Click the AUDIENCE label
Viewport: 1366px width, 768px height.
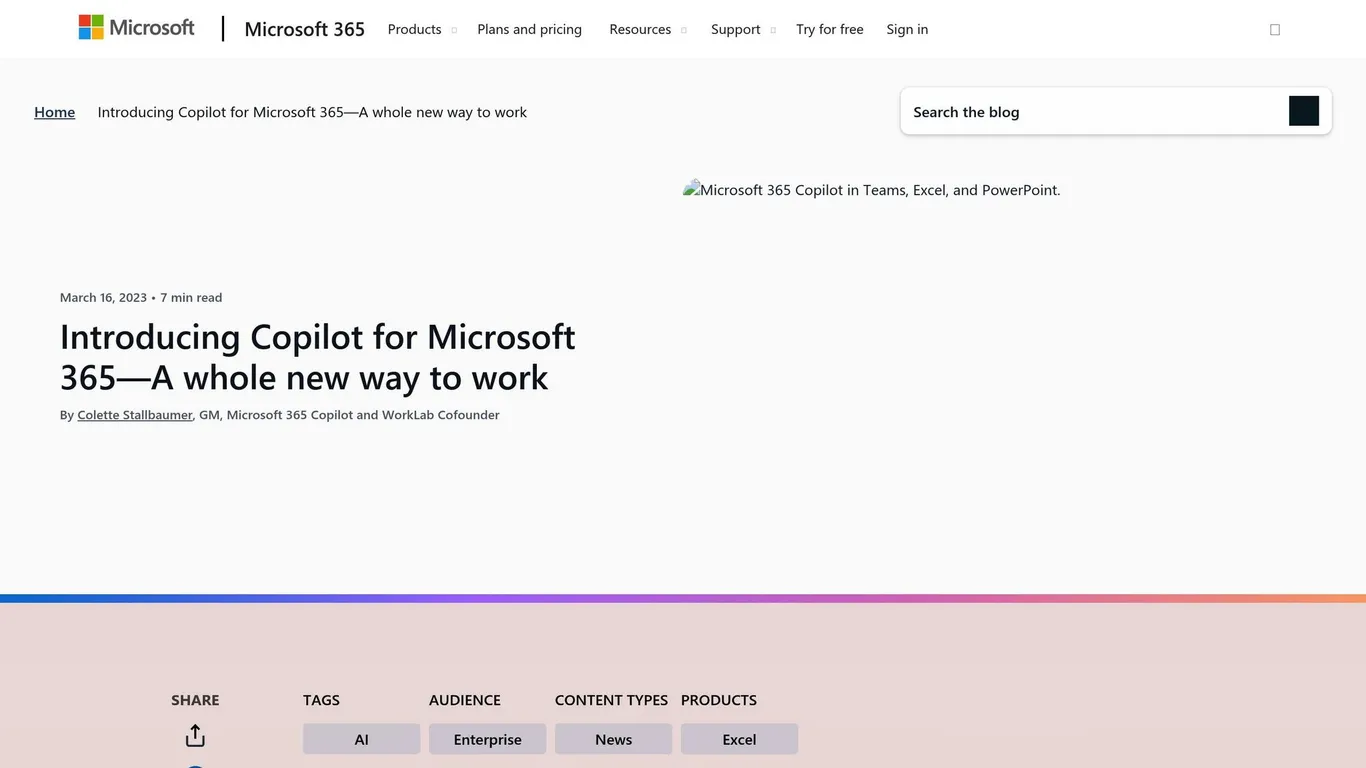465,700
